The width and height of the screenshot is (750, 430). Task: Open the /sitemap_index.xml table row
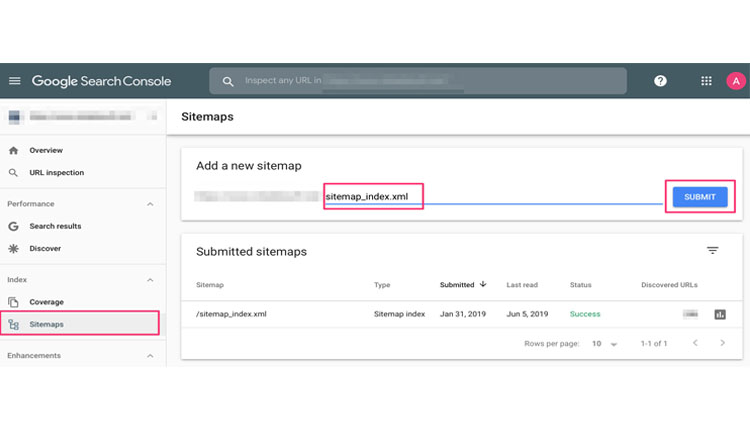[x=462, y=314]
